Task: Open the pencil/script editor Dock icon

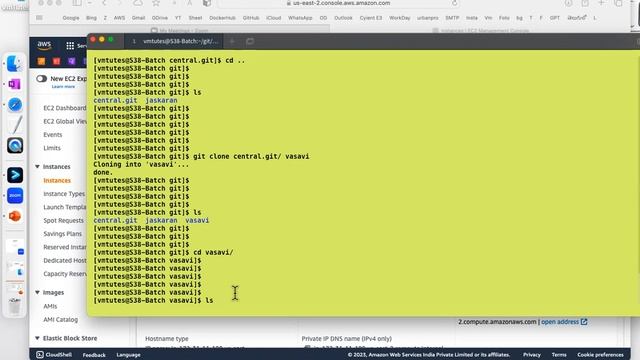Action: [x=16, y=125]
